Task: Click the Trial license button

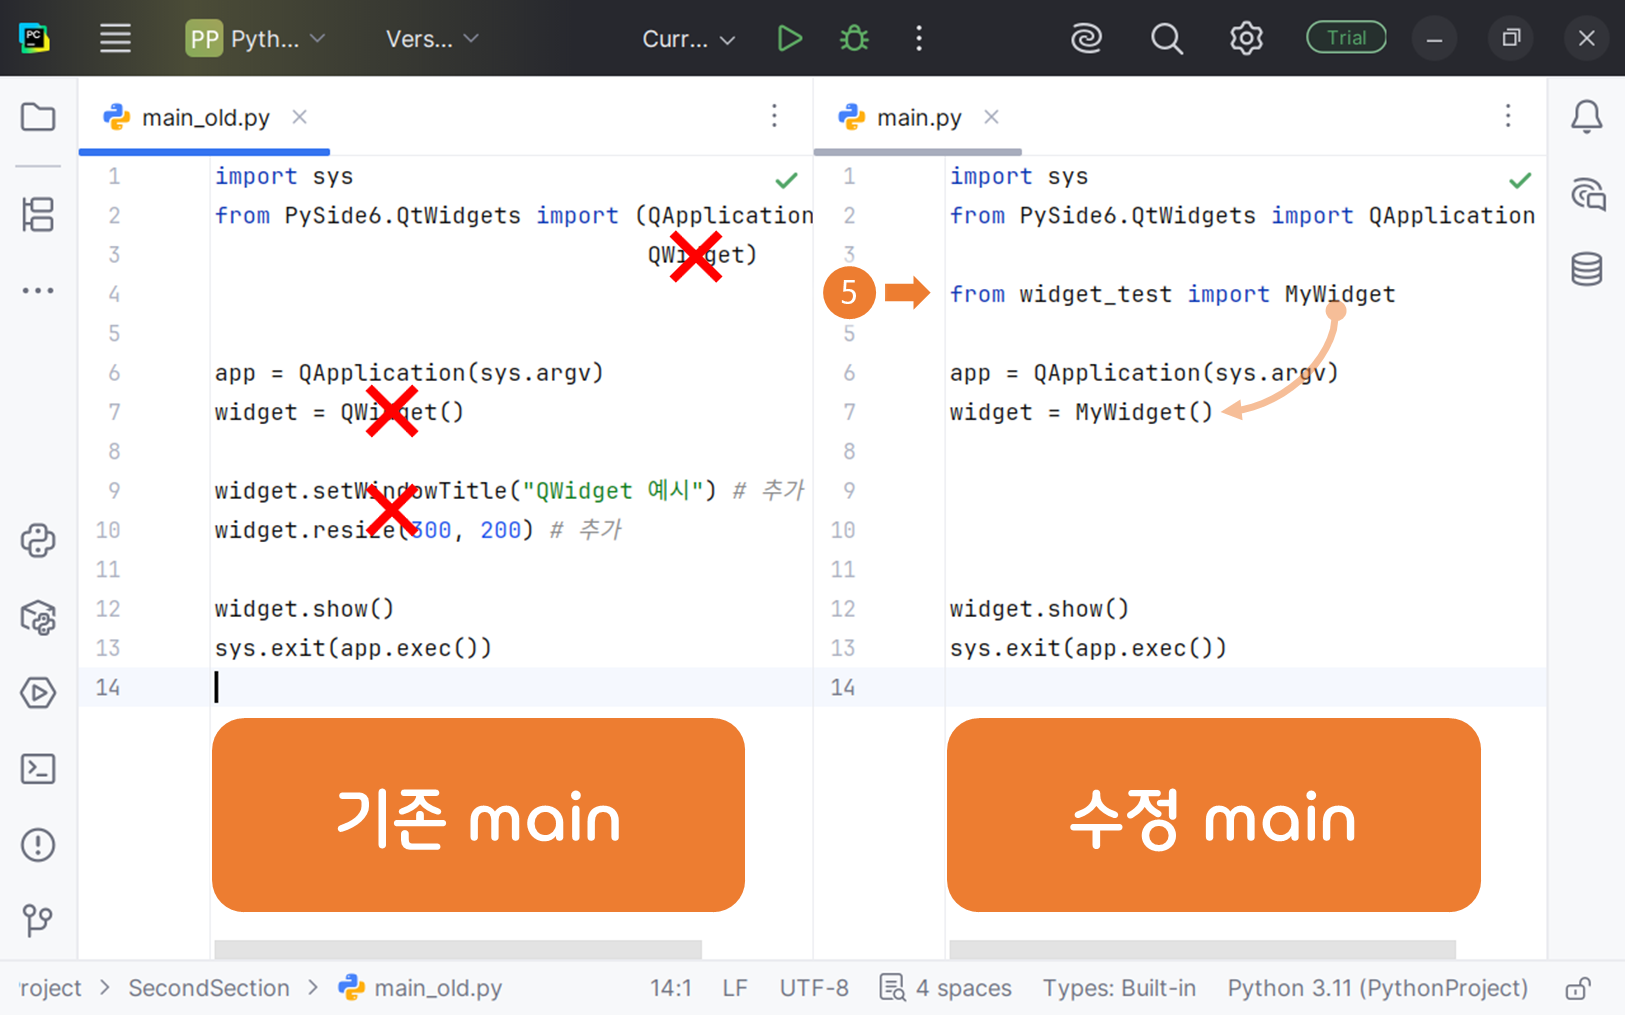Action: tap(1346, 38)
